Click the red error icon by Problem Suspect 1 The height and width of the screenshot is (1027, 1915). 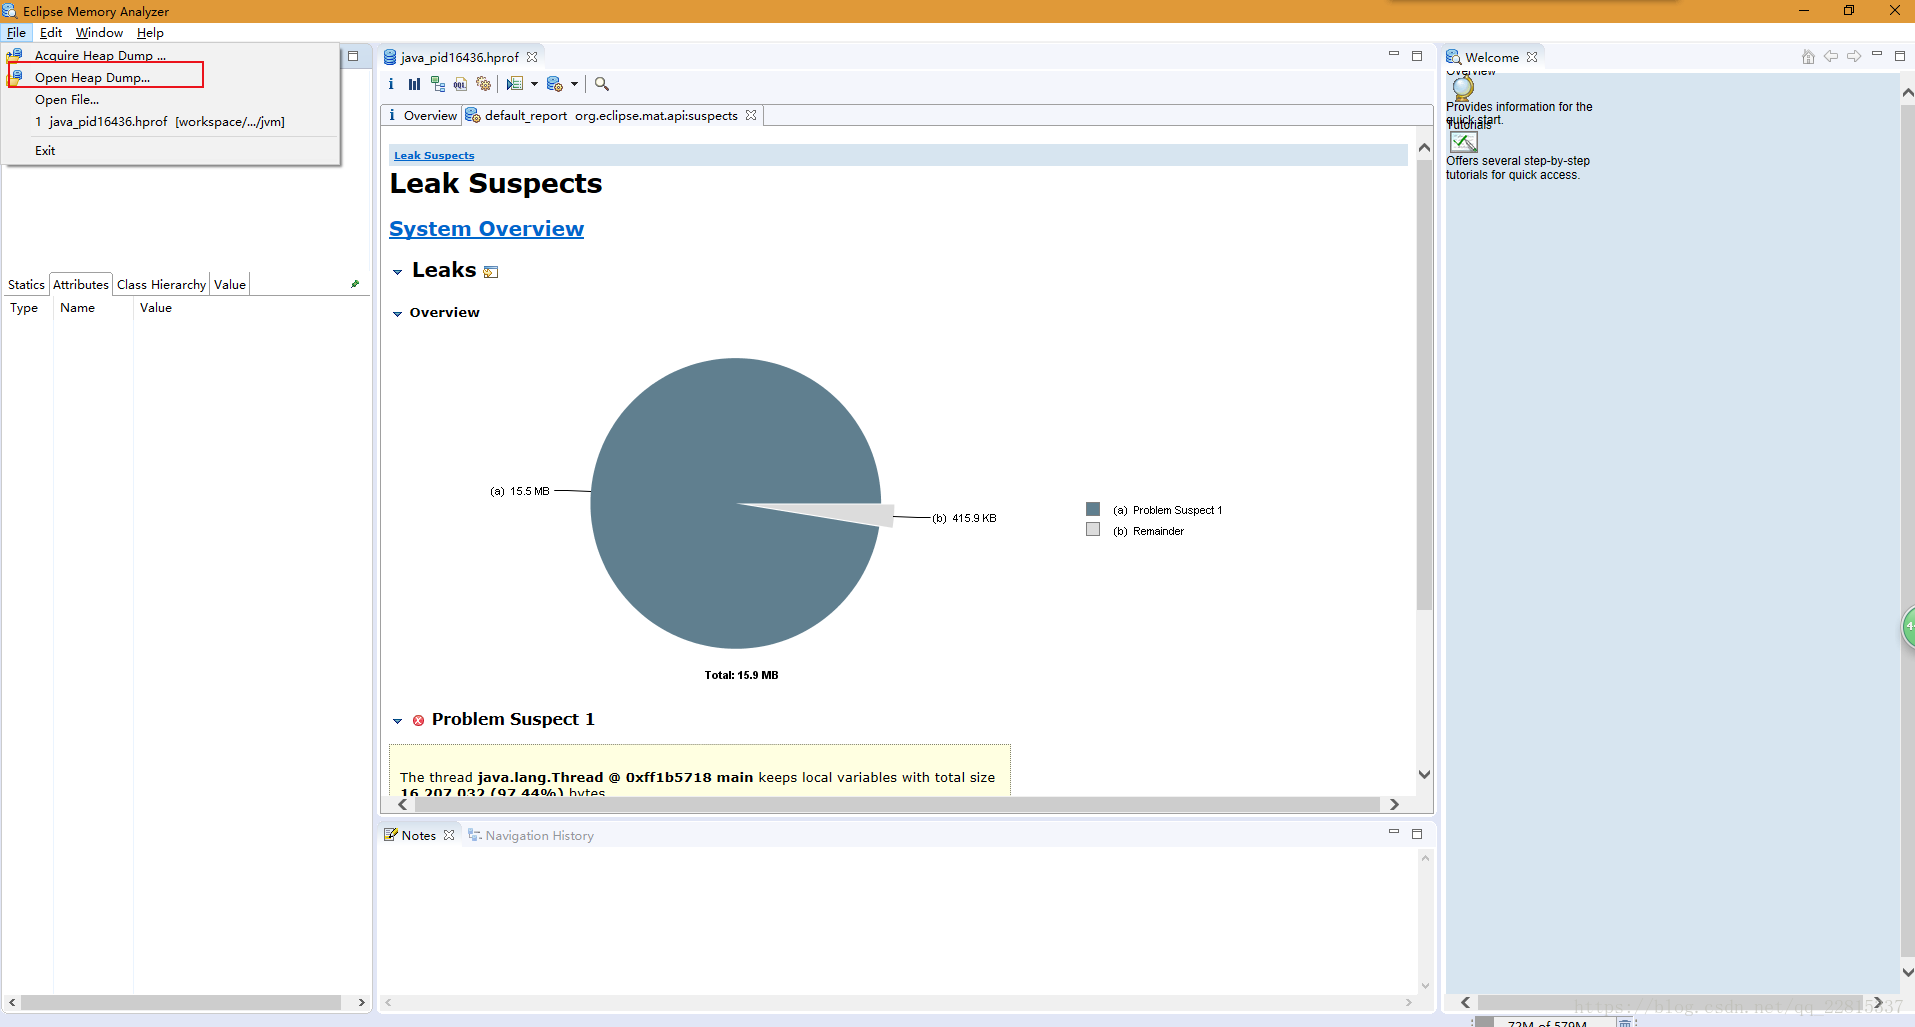click(419, 720)
